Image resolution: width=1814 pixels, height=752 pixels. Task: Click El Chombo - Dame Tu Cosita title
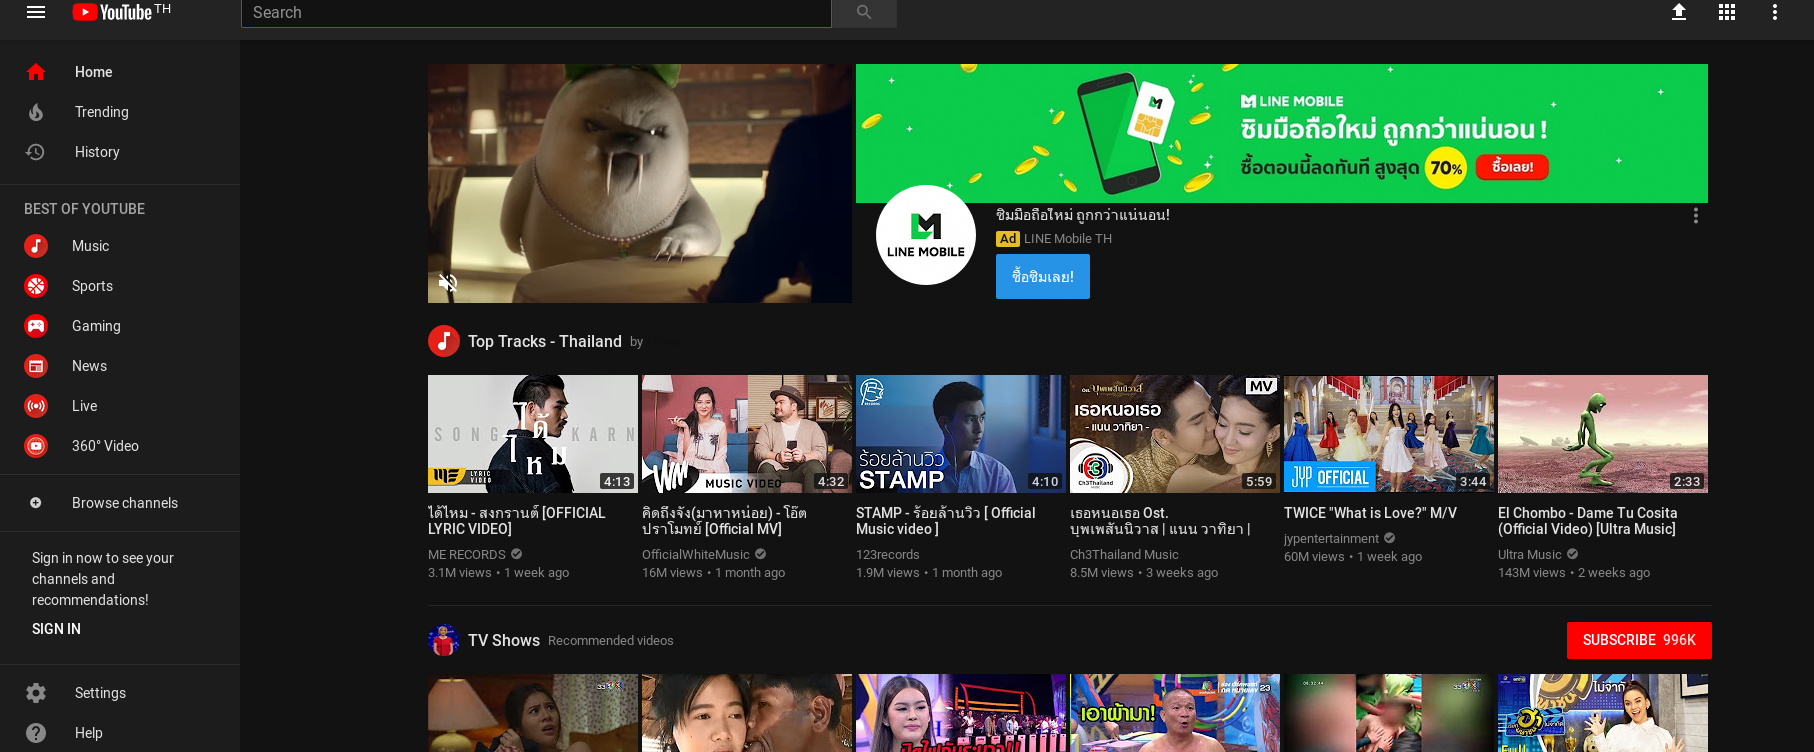point(1588,521)
